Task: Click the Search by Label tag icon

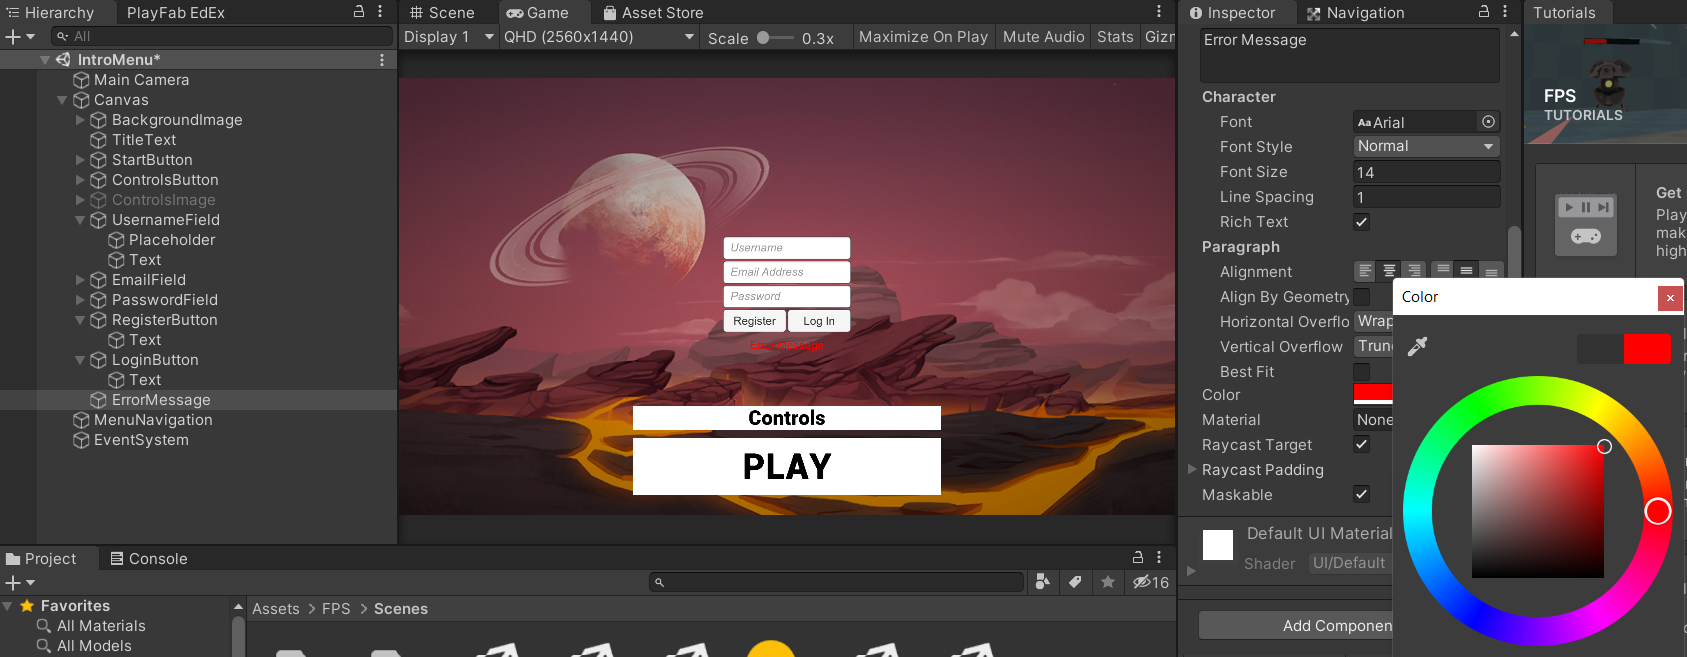Action: pos(1075,582)
